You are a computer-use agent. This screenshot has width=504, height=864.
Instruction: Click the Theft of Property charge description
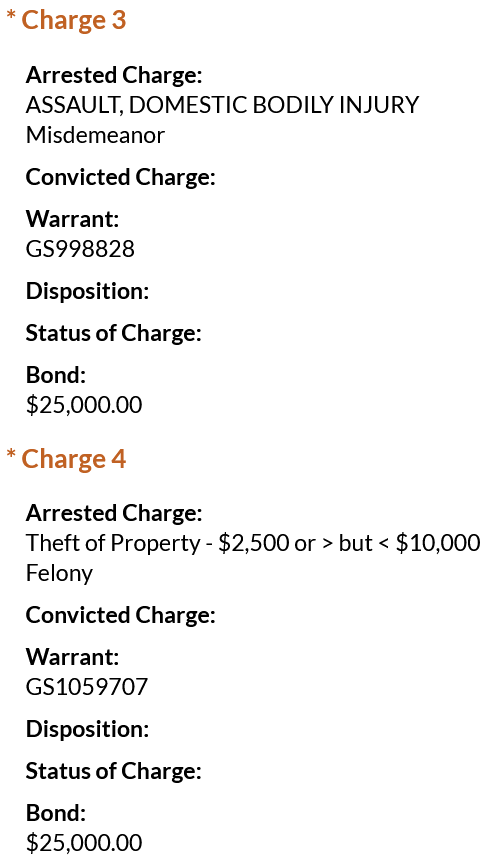coord(253,543)
